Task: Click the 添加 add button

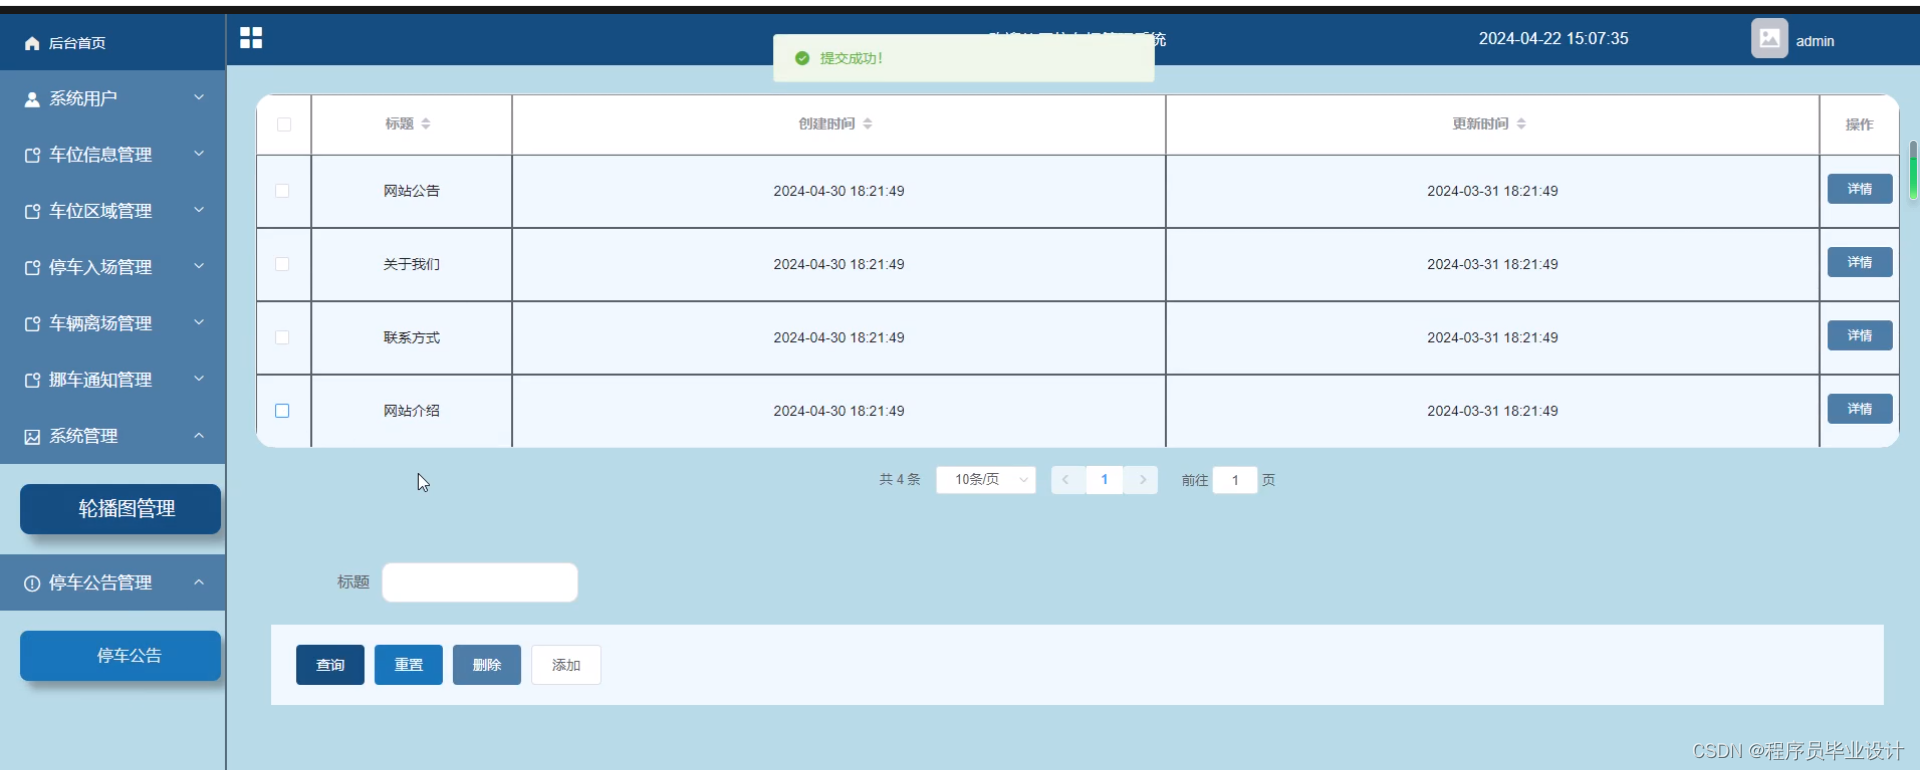Action: point(566,665)
